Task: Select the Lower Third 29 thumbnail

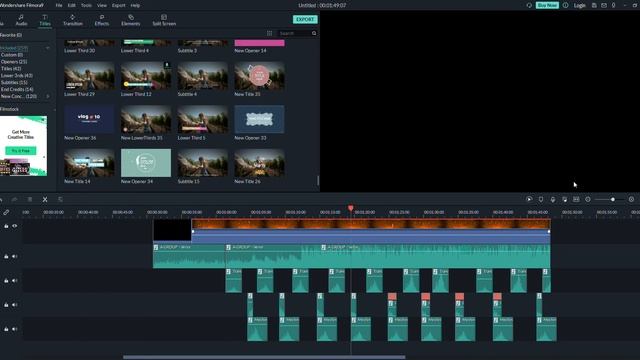Action: point(89,76)
